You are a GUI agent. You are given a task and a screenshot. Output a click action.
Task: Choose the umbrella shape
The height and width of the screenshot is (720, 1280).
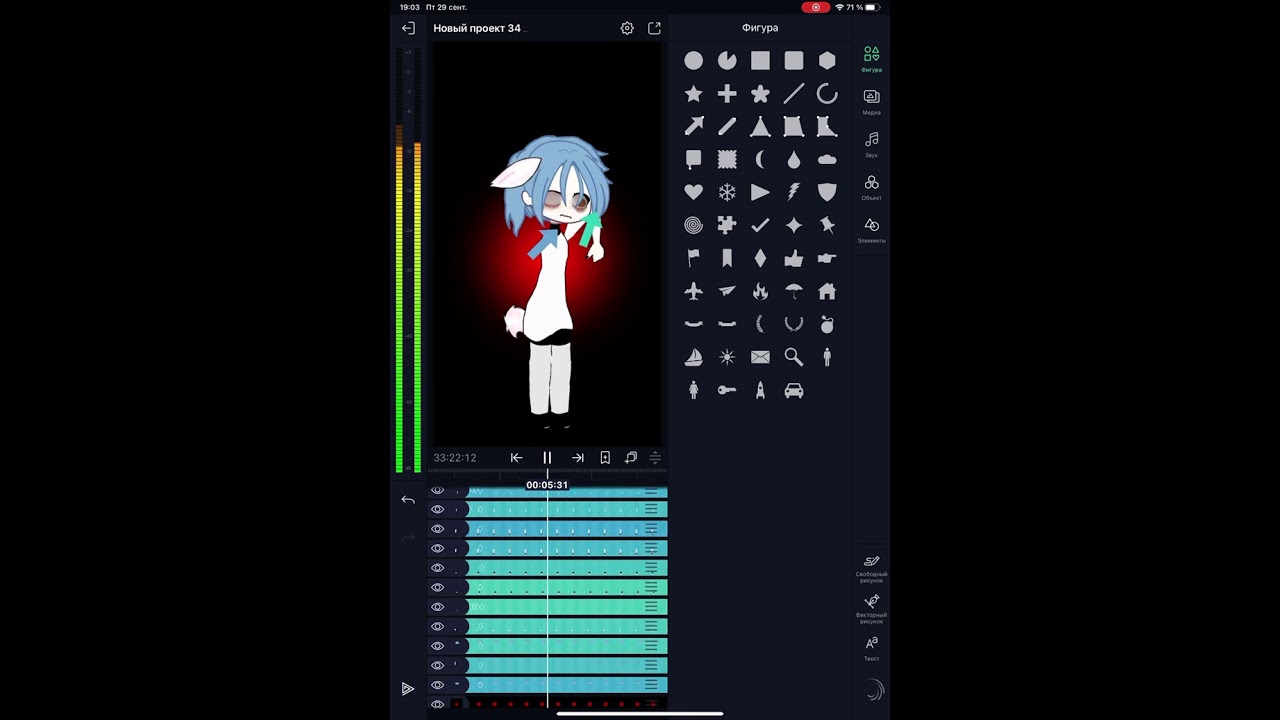click(x=794, y=291)
